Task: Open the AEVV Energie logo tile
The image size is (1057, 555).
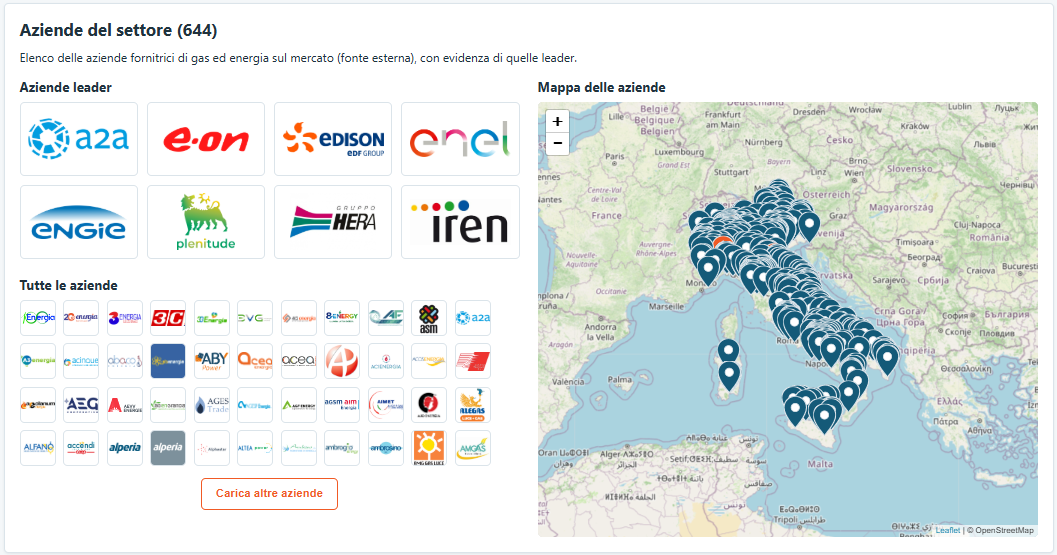Action: (125, 405)
